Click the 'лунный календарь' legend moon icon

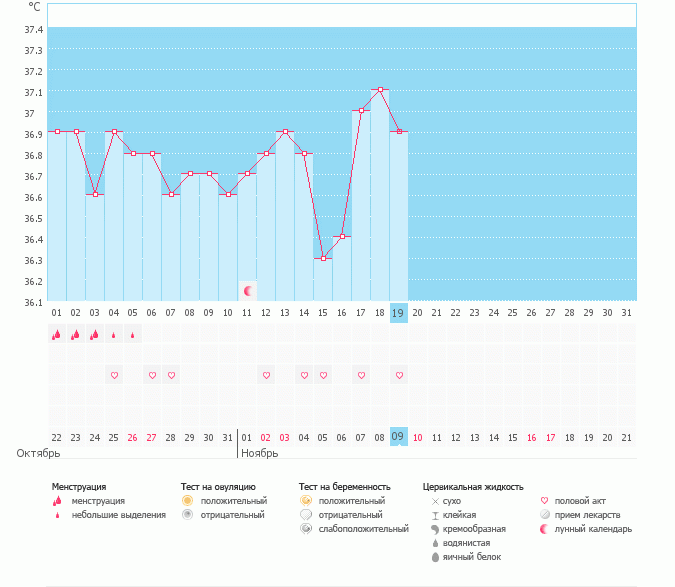point(544,528)
